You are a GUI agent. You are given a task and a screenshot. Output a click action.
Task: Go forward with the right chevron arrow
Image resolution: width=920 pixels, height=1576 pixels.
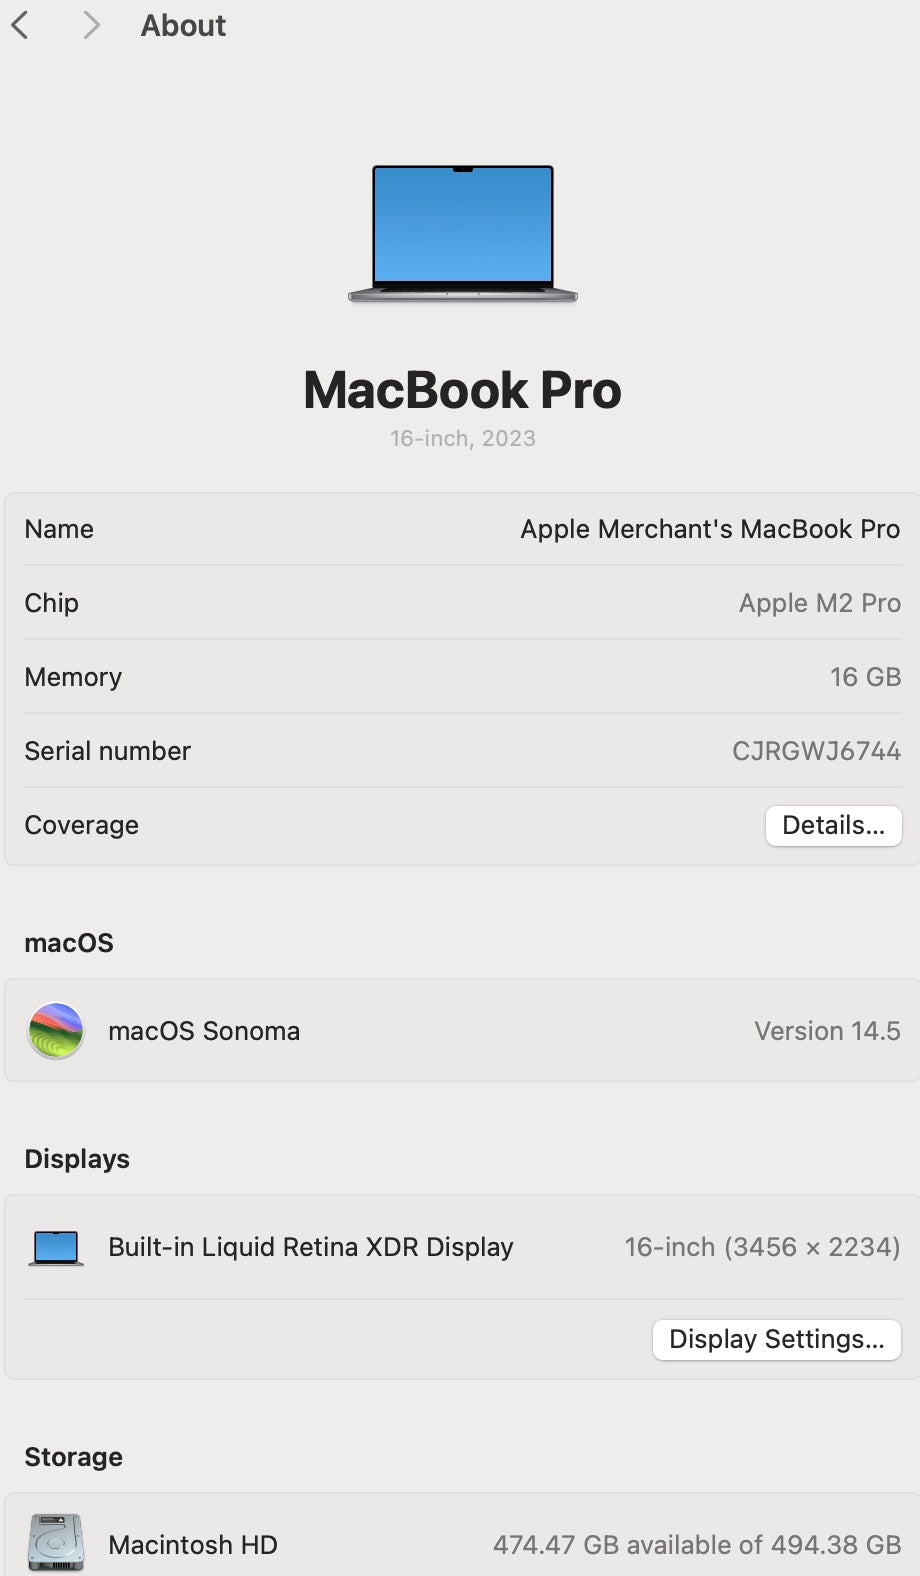91,25
